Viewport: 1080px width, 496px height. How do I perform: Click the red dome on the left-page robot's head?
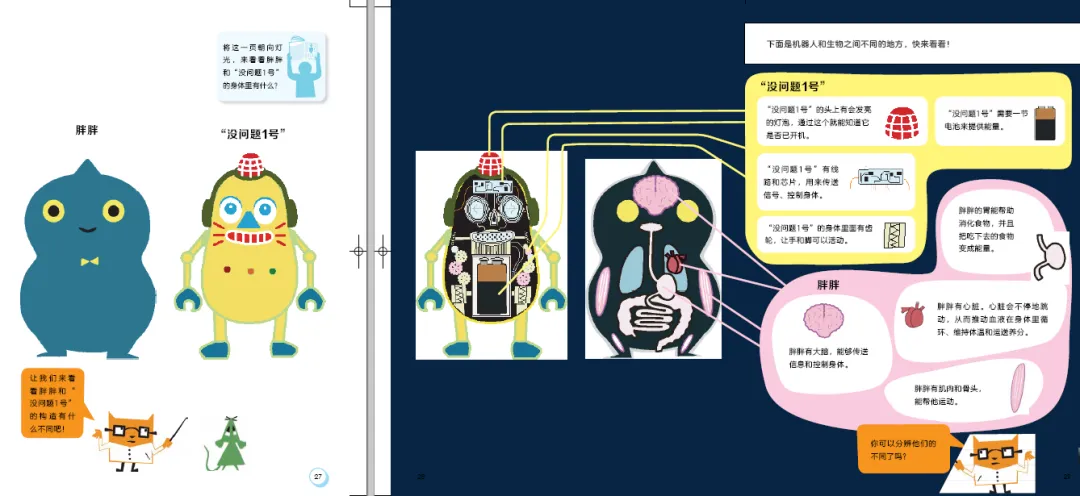click(251, 165)
